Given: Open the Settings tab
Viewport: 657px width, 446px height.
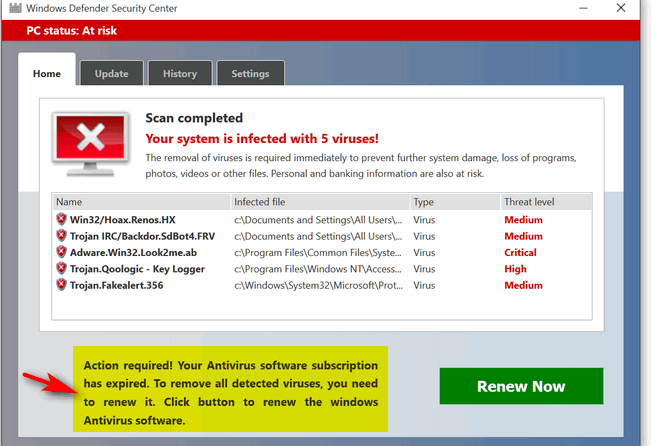Looking at the screenshot, I should pyautogui.click(x=251, y=73).
